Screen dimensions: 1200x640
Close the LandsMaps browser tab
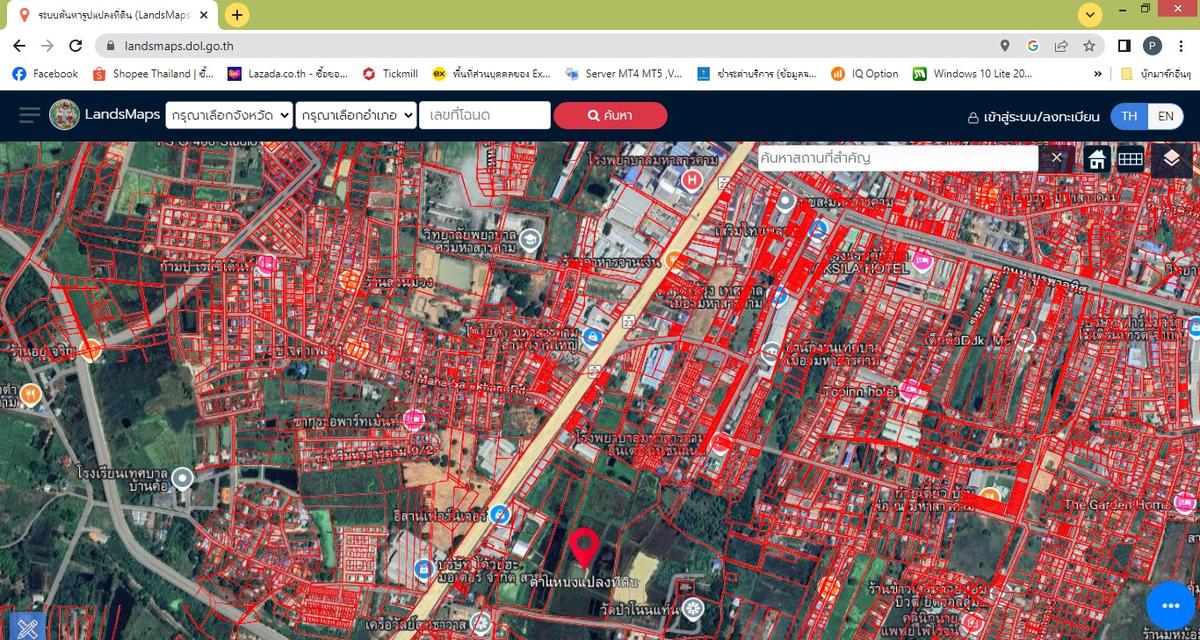point(205,15)
